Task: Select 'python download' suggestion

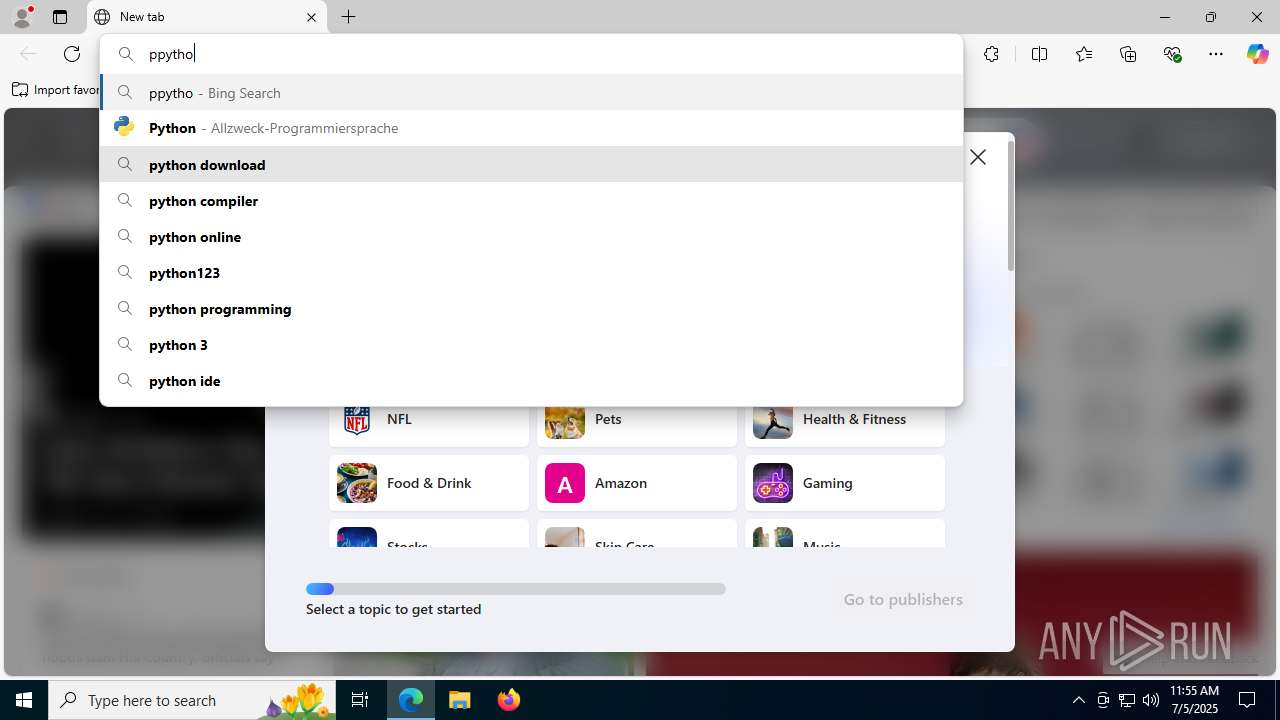Action: pyautogui.click(x=531, y=164)
